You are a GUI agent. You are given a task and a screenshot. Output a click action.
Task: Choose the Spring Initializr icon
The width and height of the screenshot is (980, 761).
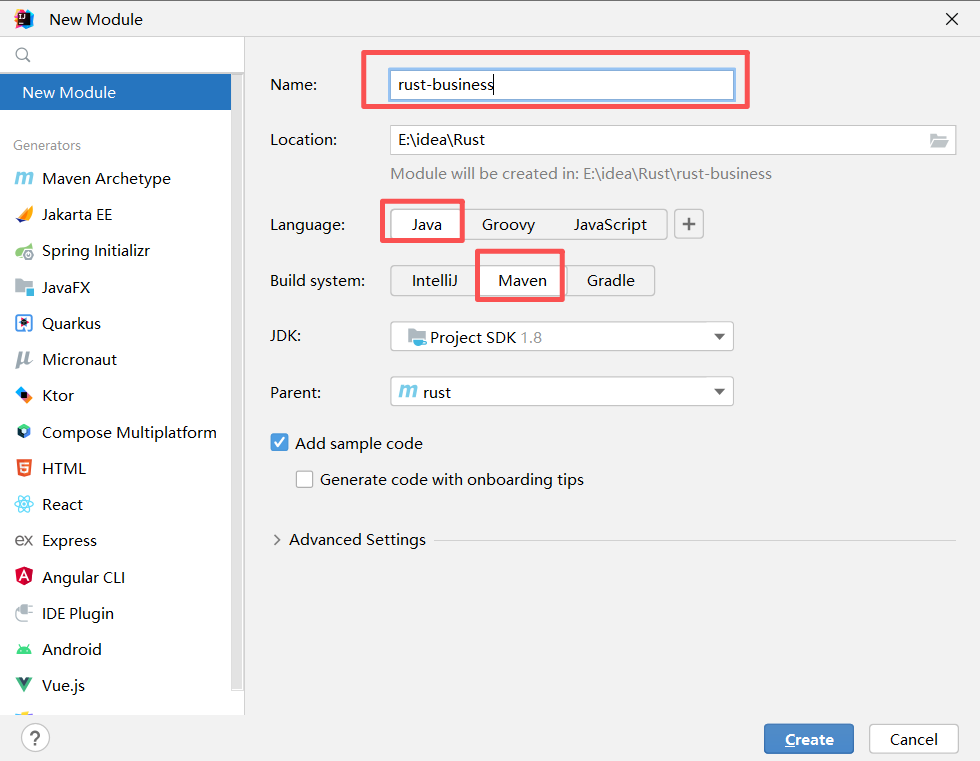(x=24, y=251)
